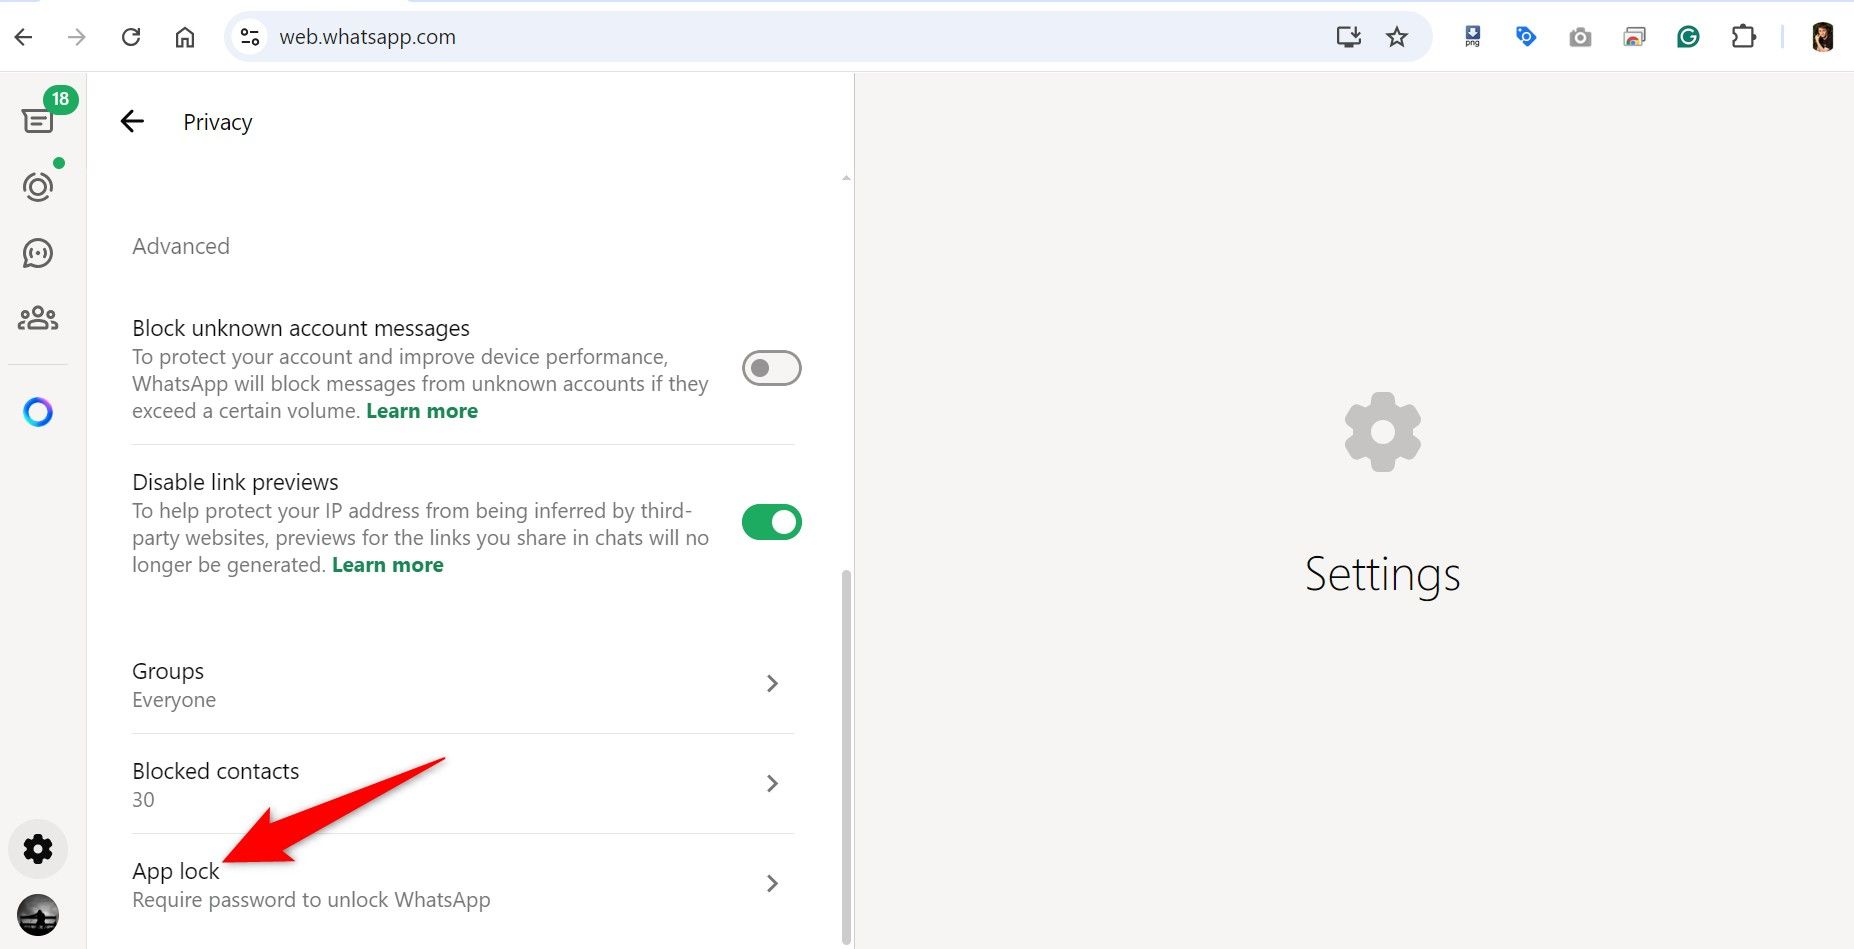The image size is (1854, 949).
Task: Bookmark this page with the star
Action: tap(1397, 37)
